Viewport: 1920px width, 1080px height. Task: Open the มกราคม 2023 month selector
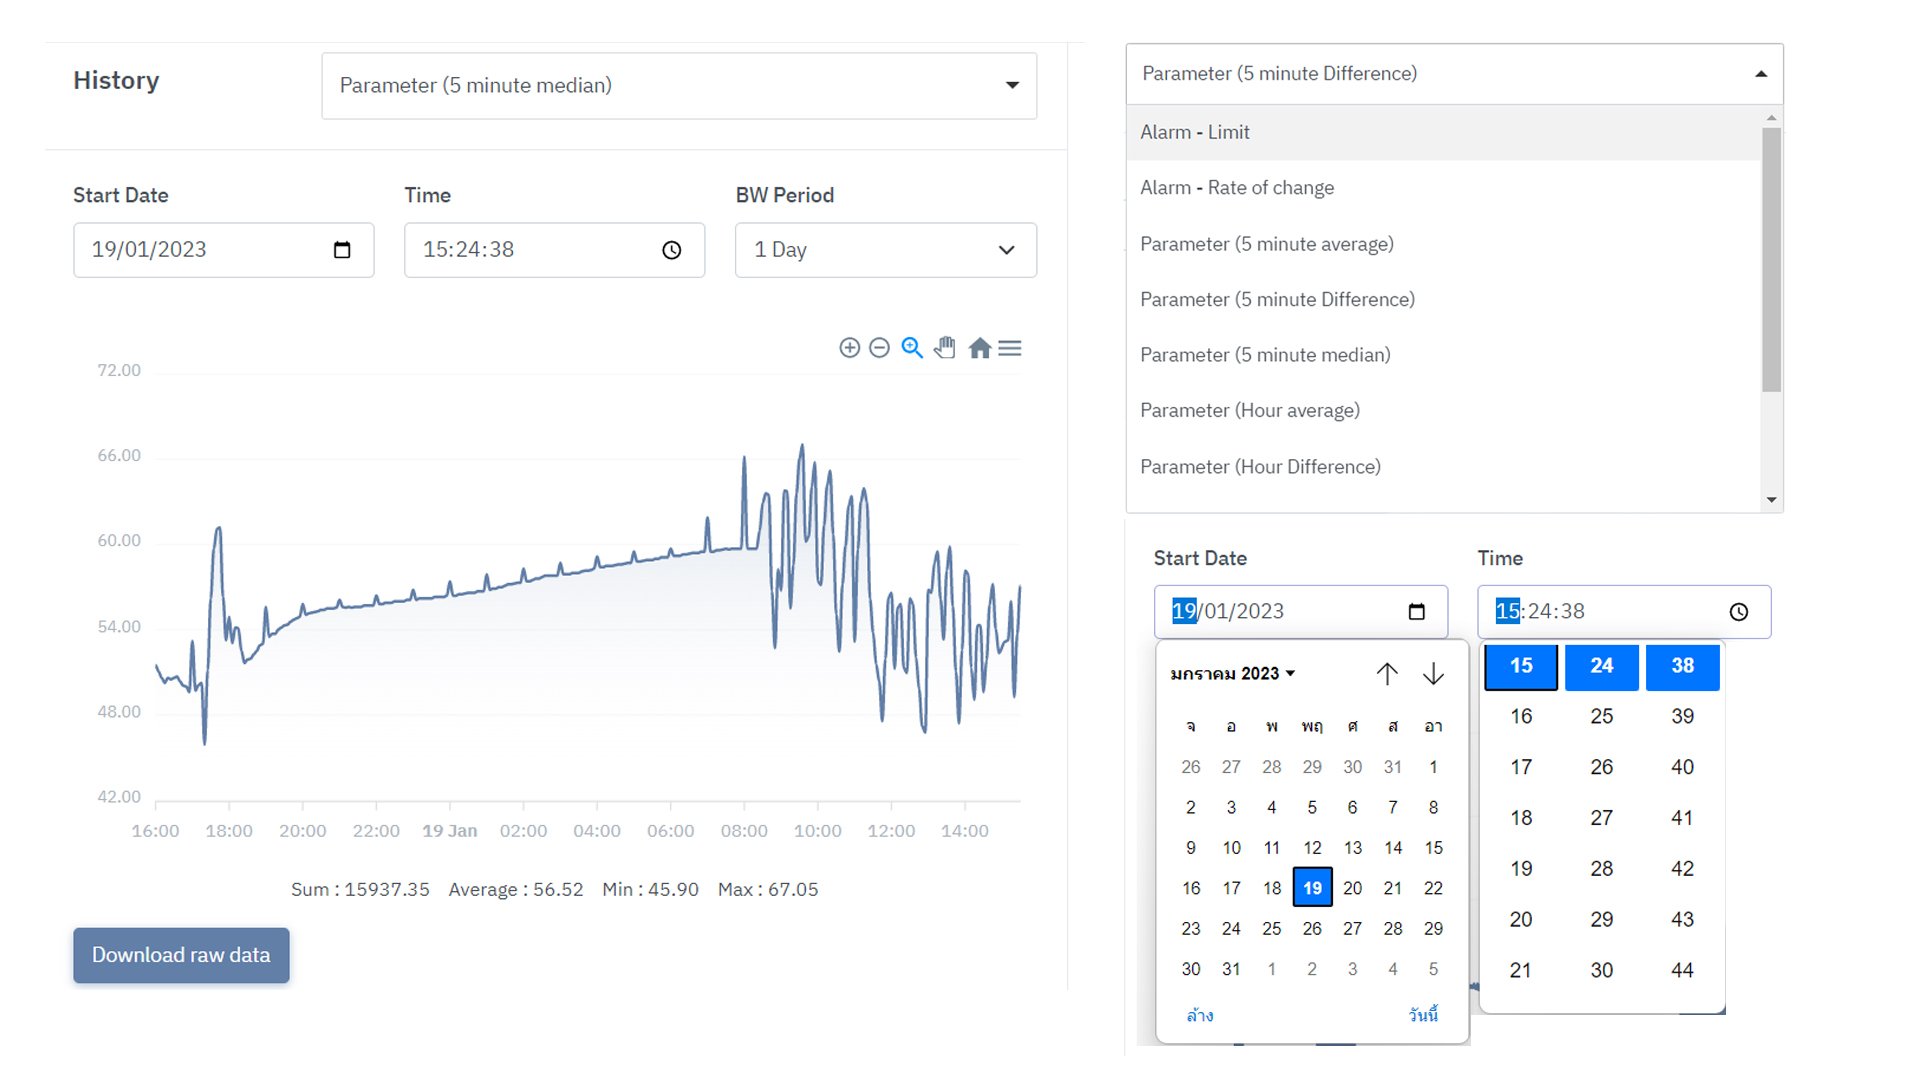(x=1232, y=674)
